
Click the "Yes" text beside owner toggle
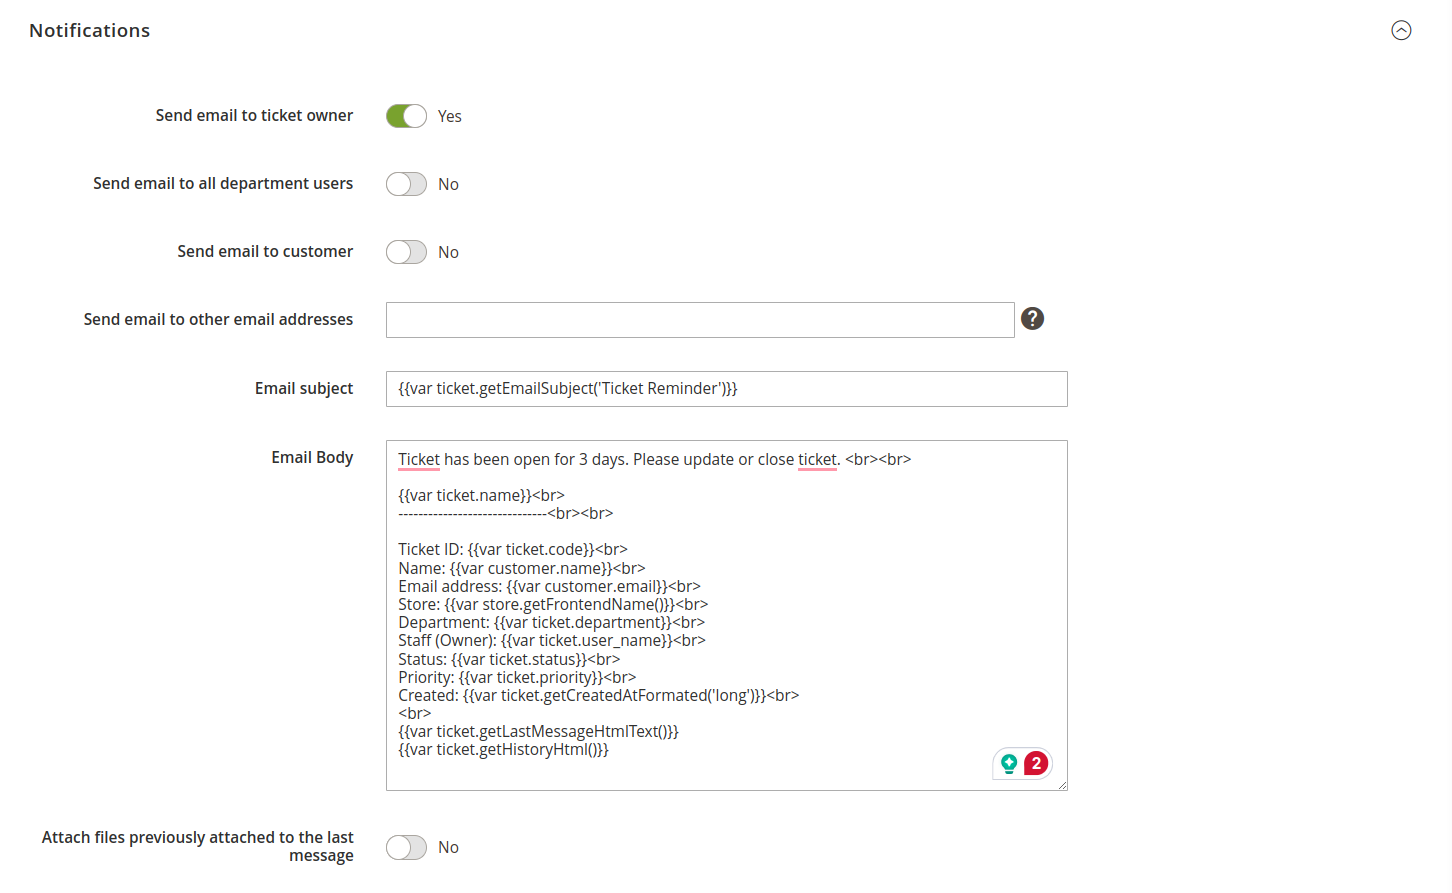coord(450,117)
